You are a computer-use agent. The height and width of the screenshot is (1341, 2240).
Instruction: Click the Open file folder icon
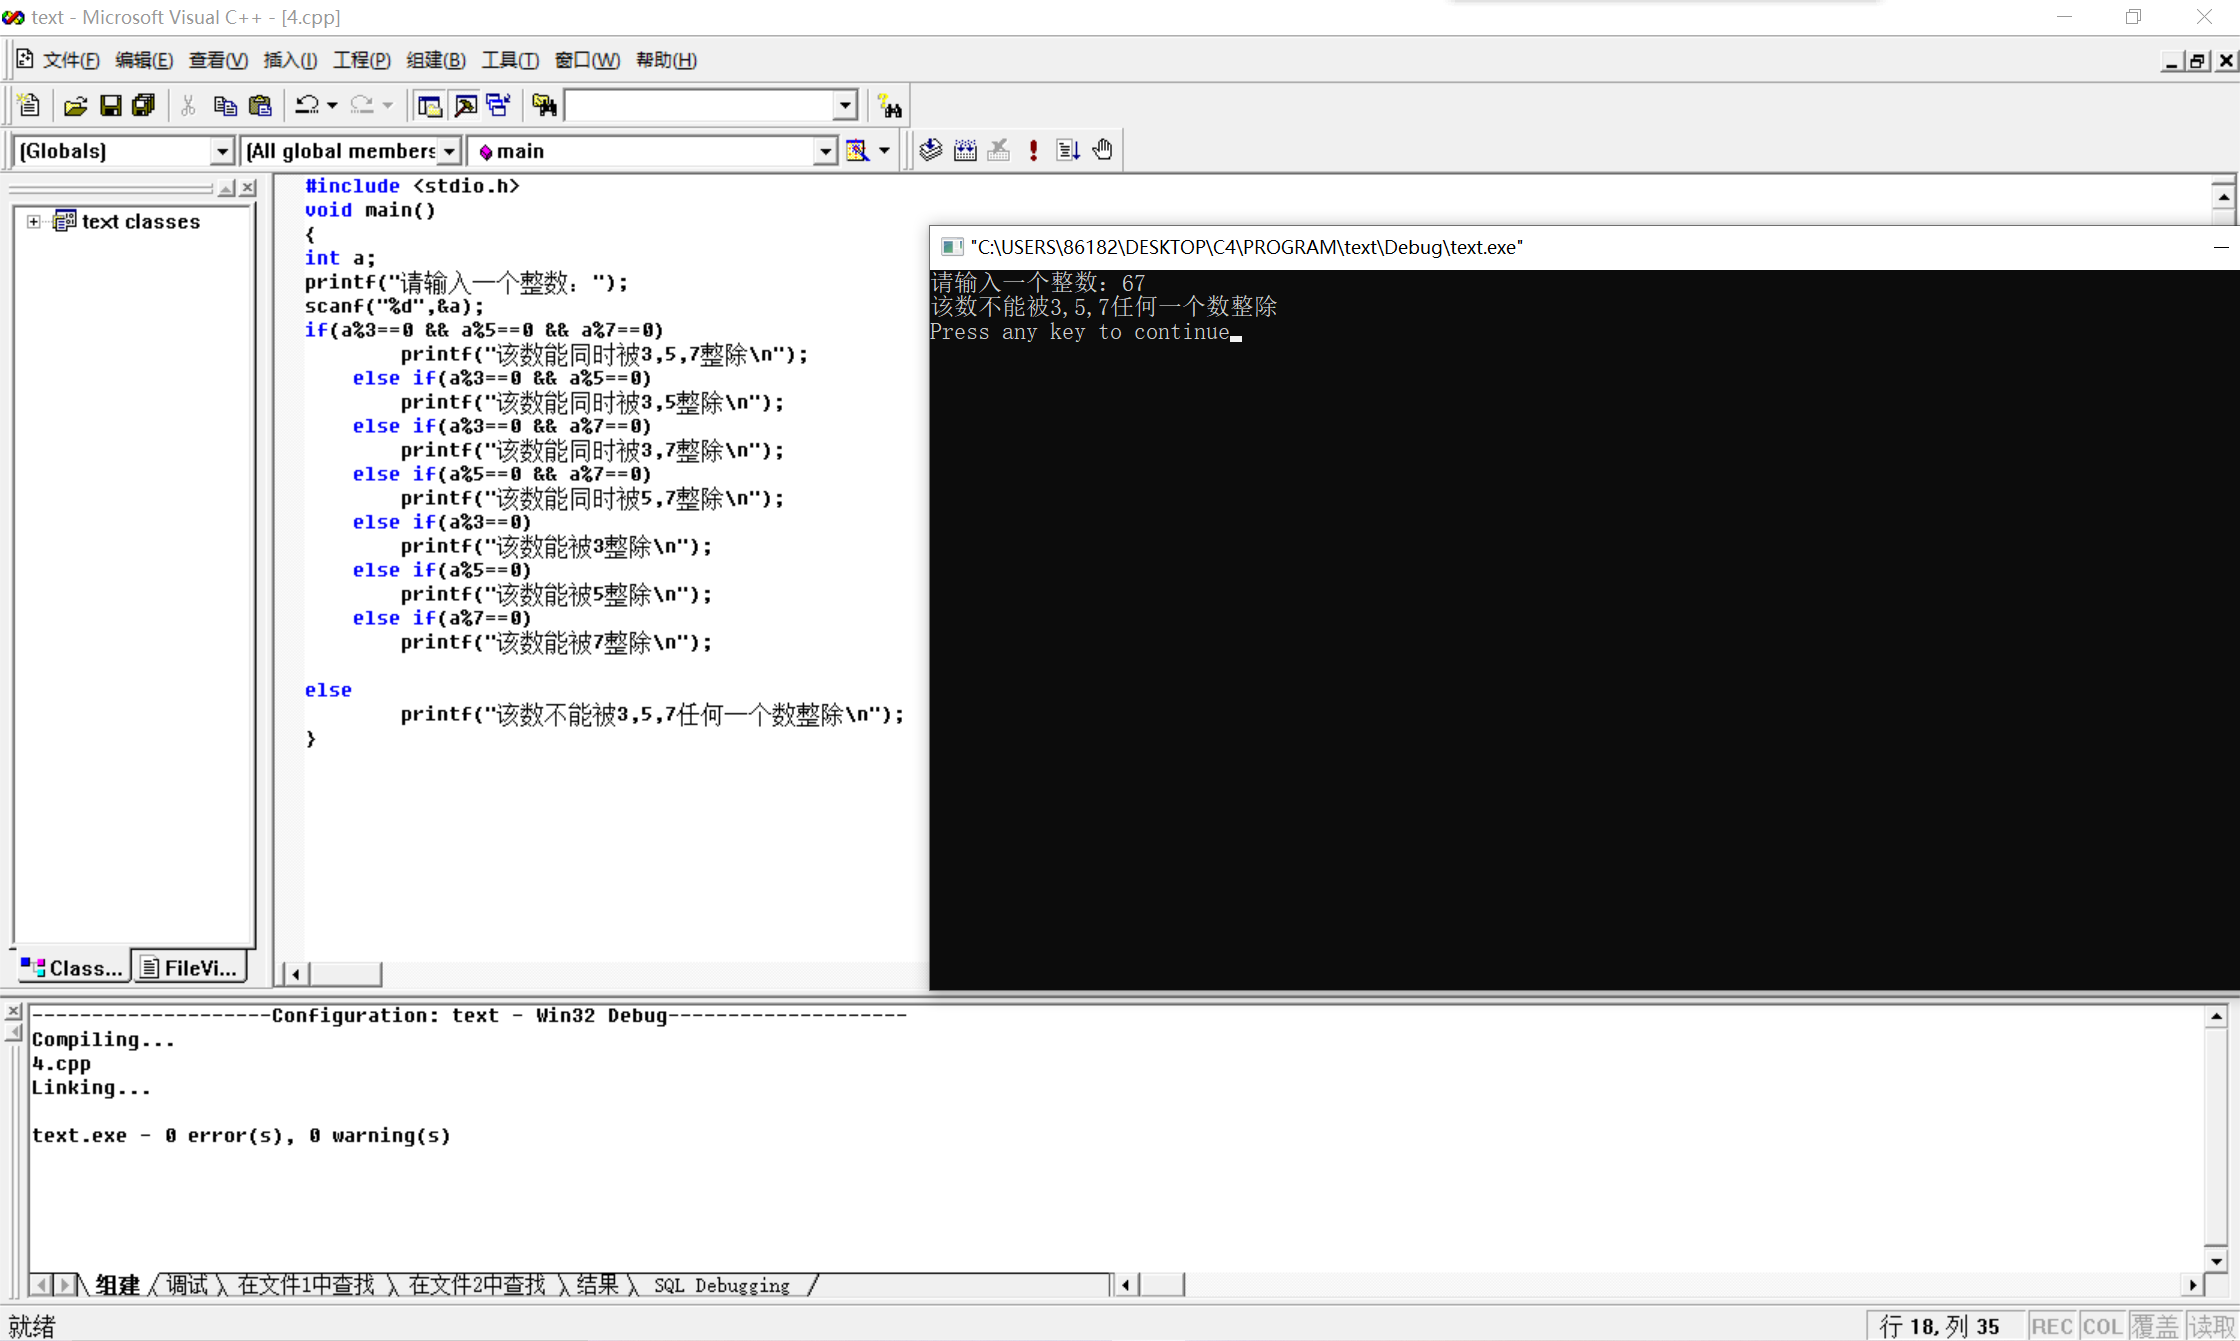(x=76, y=105)
